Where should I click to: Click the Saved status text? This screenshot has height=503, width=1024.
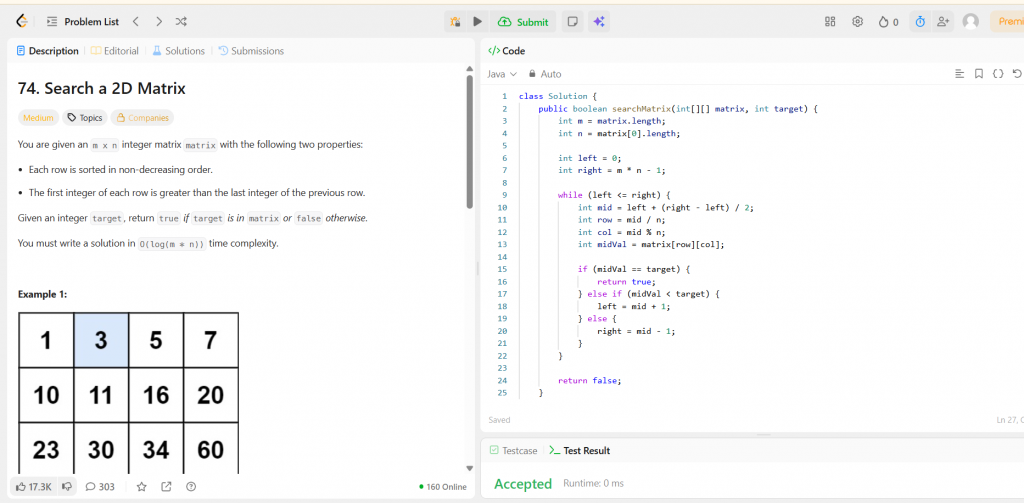500,420
